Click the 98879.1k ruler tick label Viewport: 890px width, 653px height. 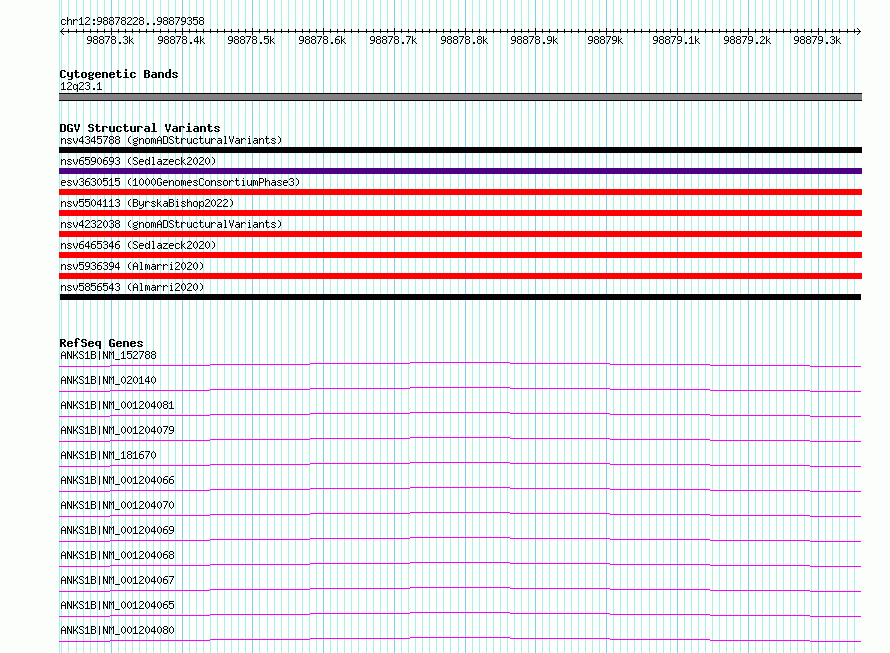pos(676,40)
